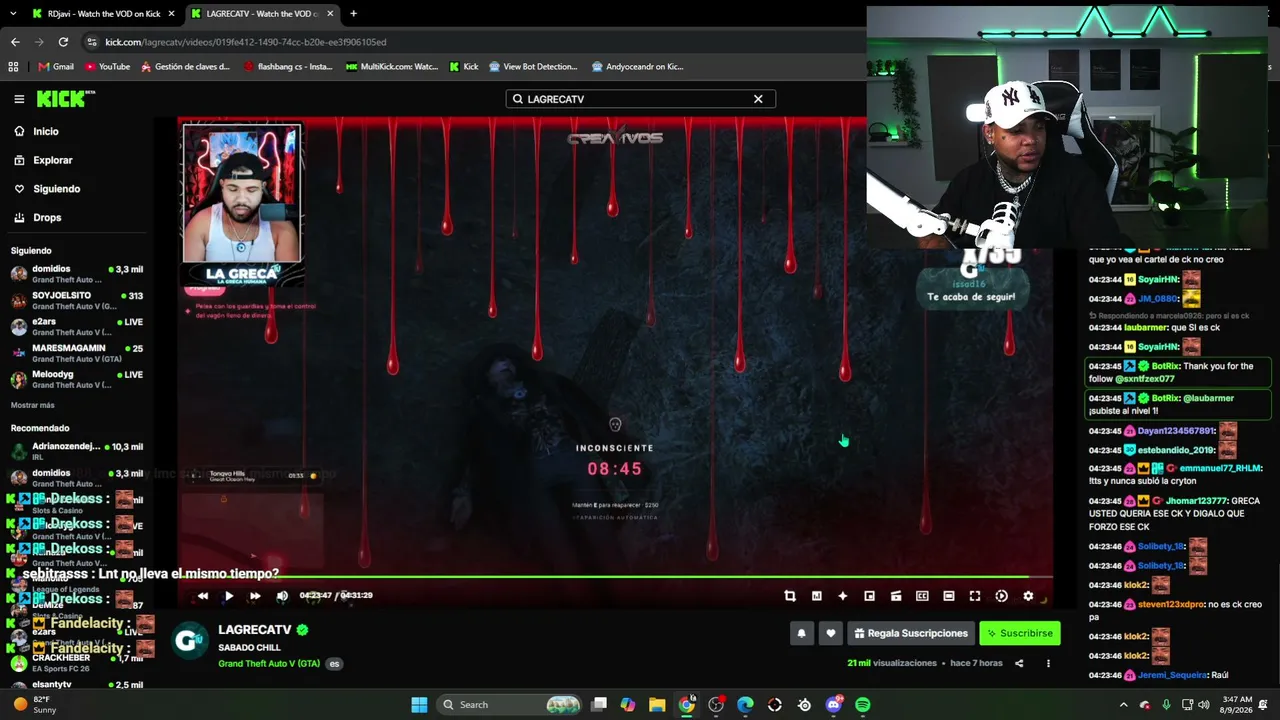Play the paused VOD
Viewport: 1280px width, 720px height.
coord(229,596)
